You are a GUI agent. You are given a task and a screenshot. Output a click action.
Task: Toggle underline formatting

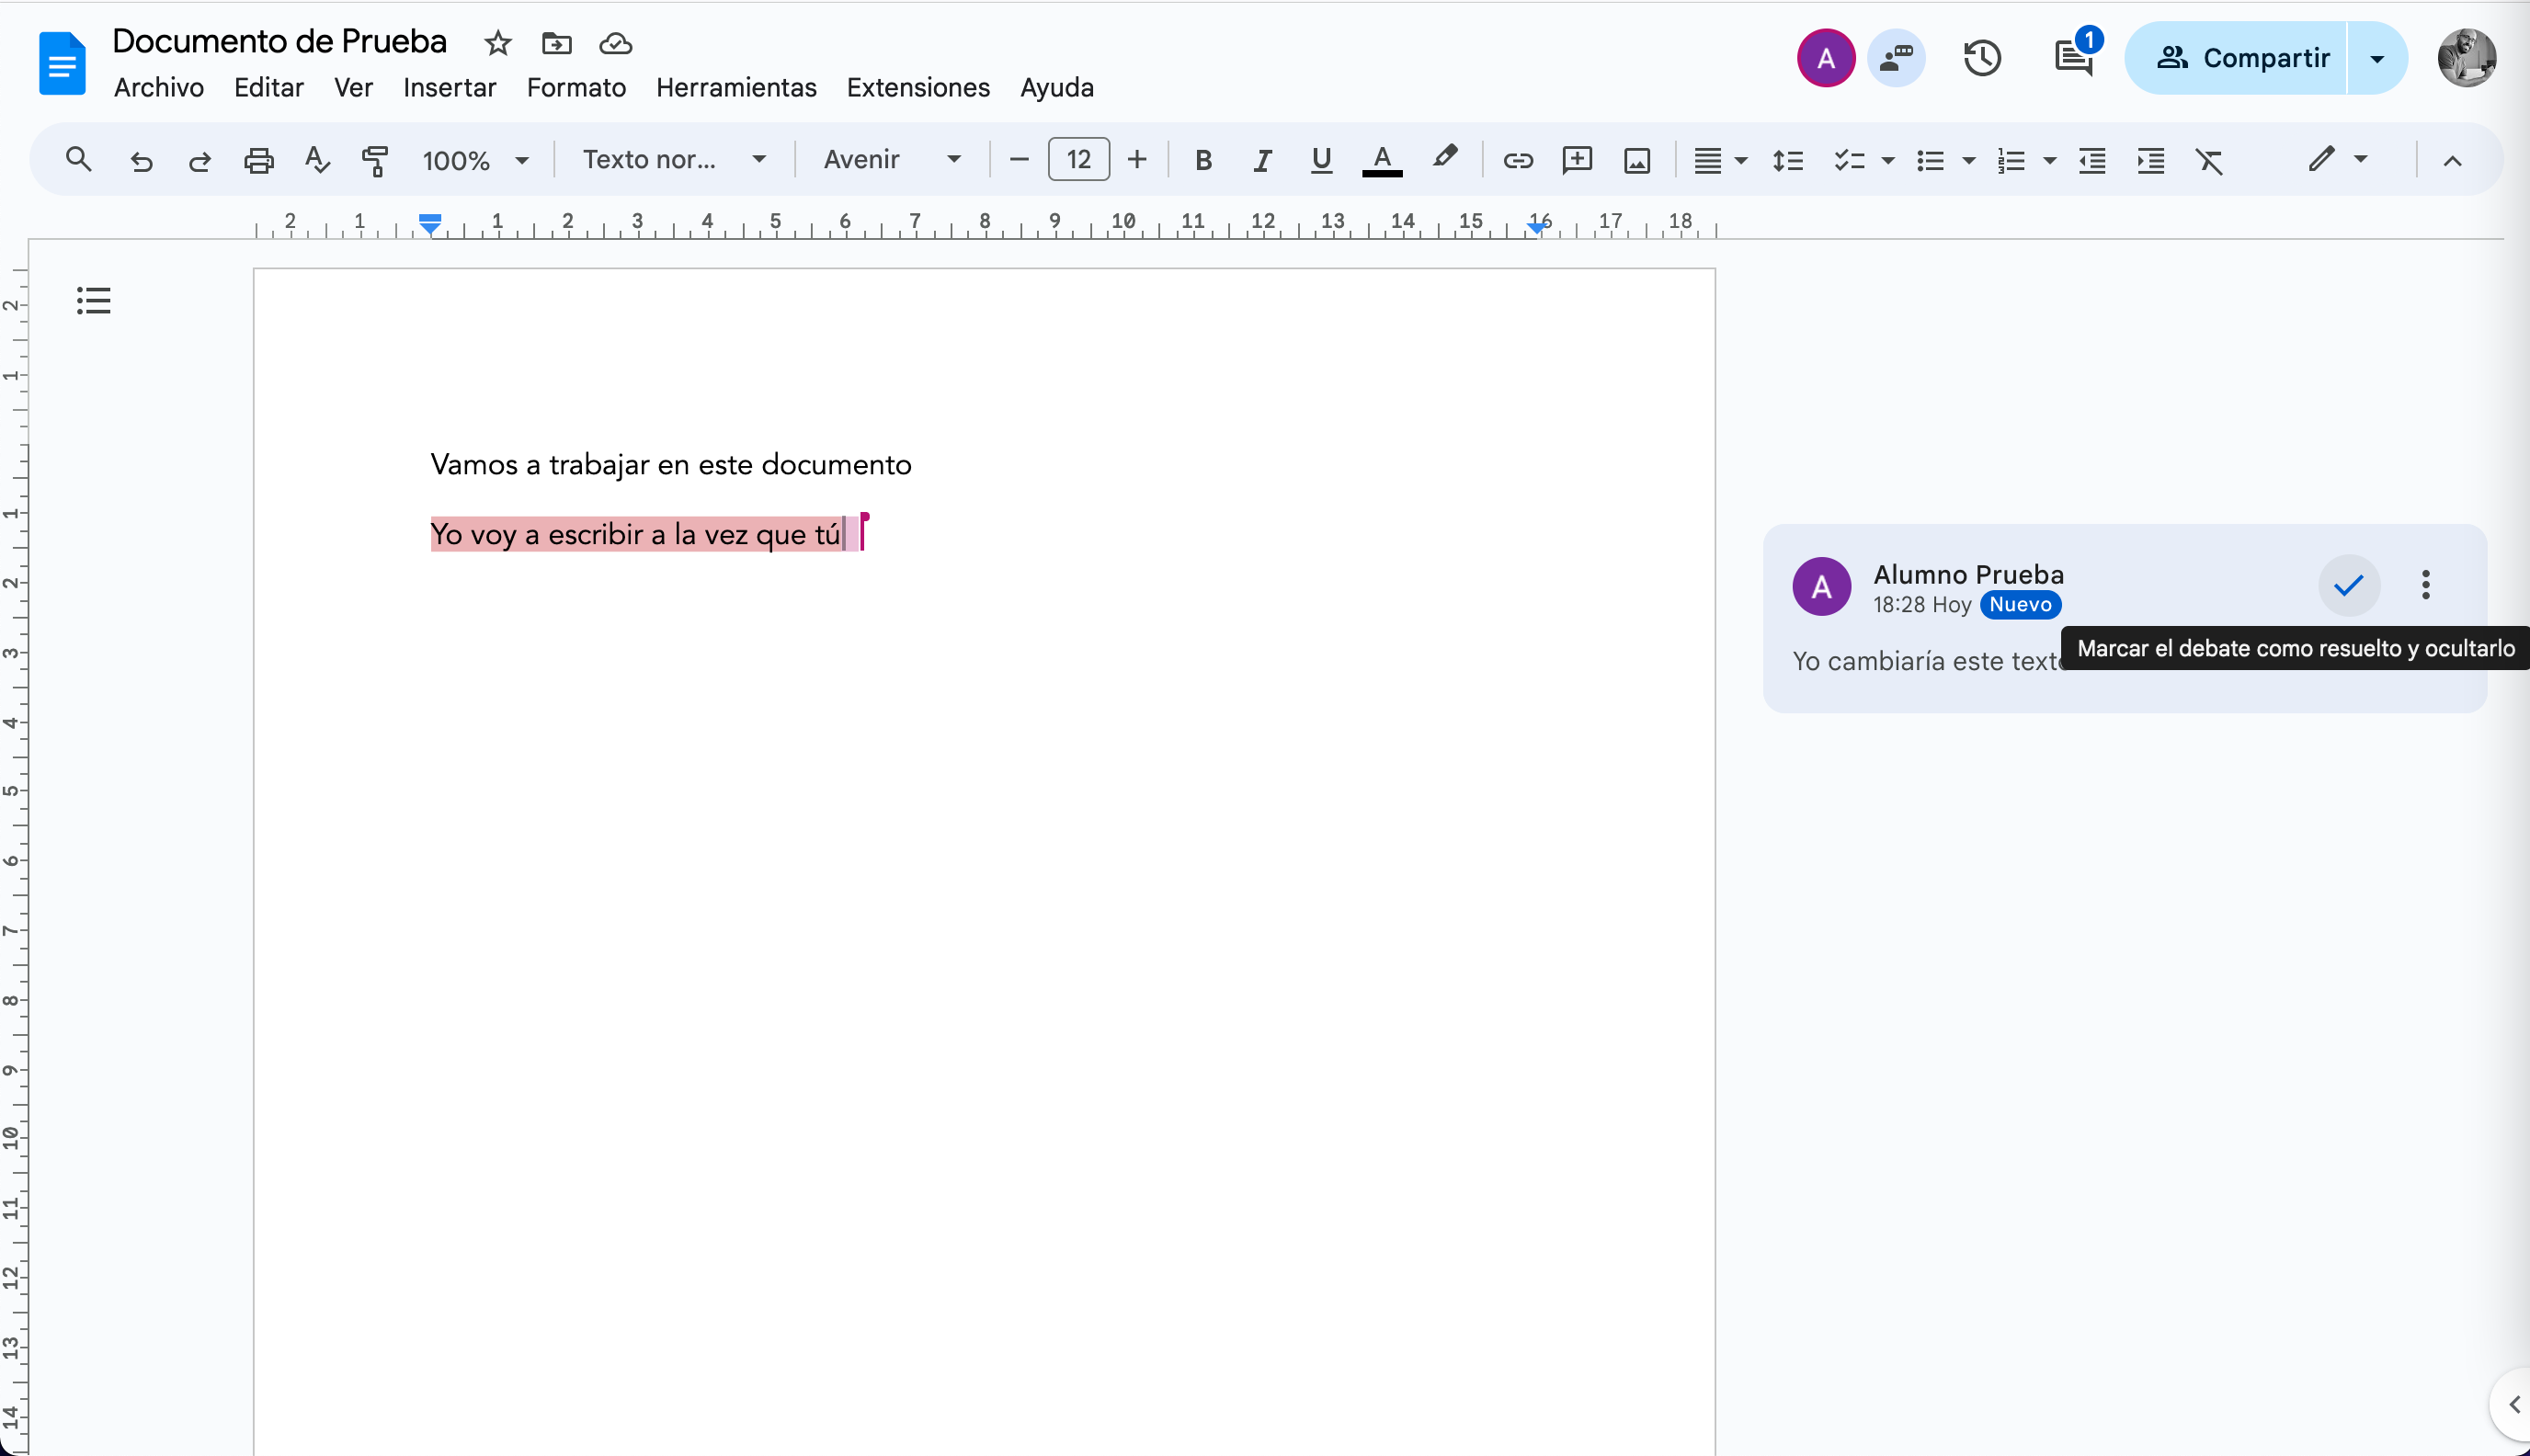point(1321,160)
